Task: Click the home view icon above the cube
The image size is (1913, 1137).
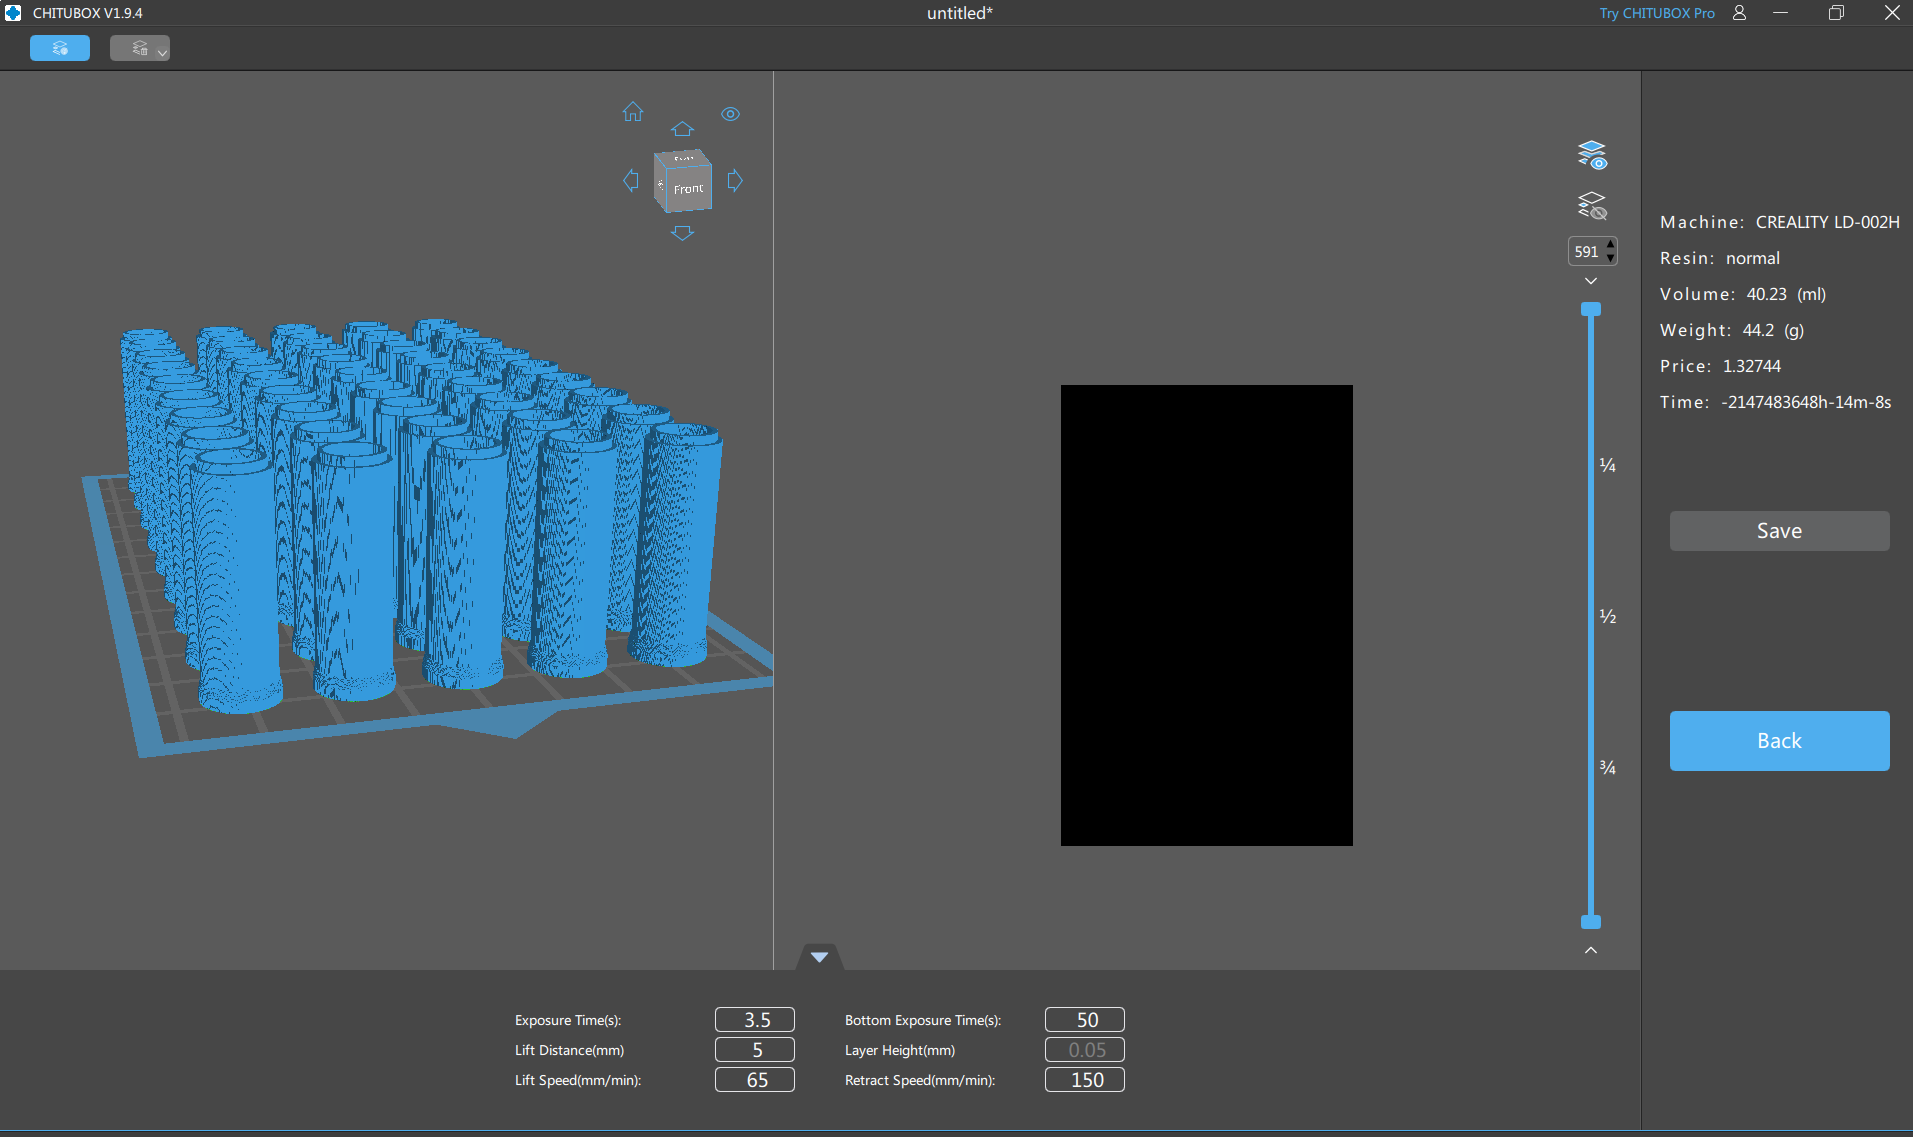Action: tap(633, 112)
